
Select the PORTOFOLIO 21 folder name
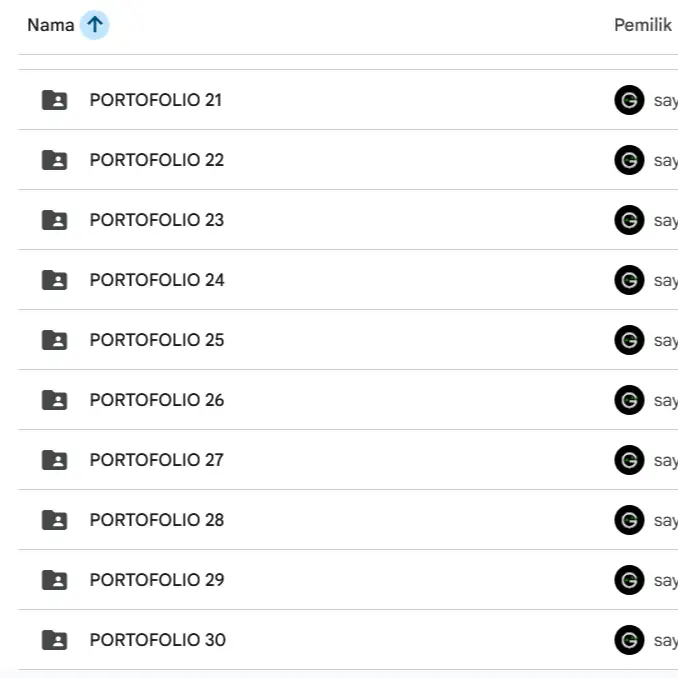tap(156, 100)
